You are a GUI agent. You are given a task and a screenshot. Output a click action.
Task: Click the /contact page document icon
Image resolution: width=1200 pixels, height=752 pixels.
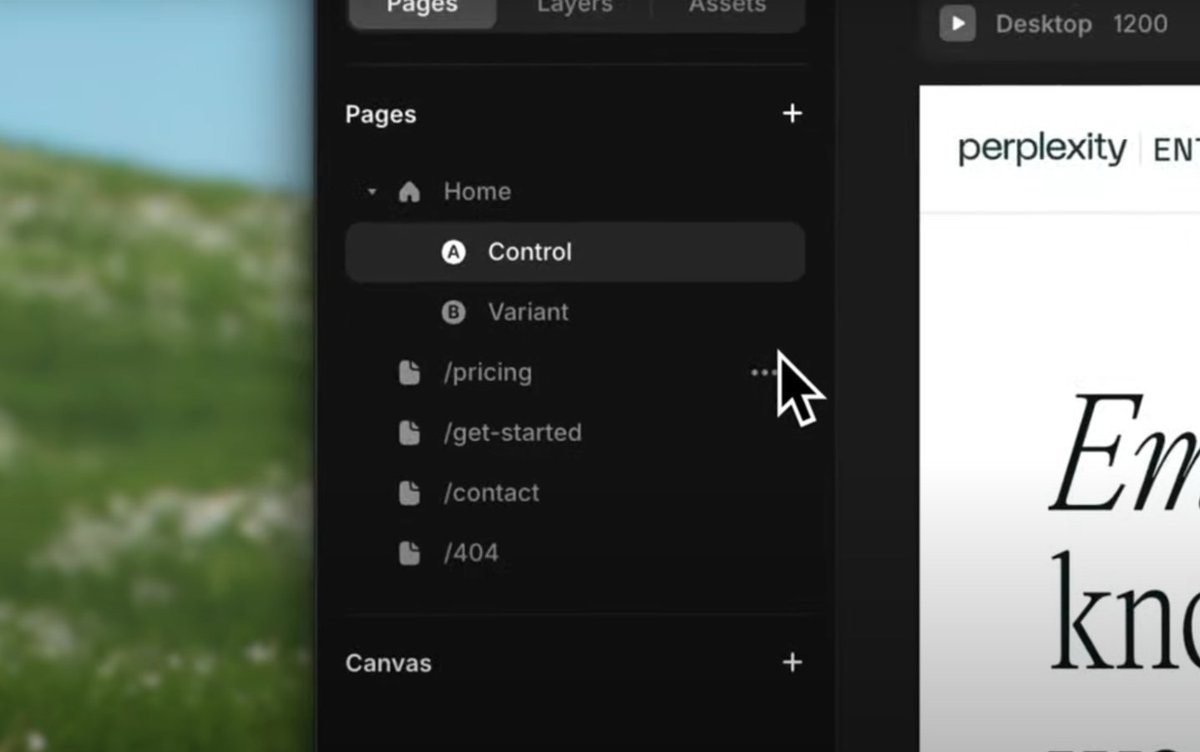tap(410, 492)
